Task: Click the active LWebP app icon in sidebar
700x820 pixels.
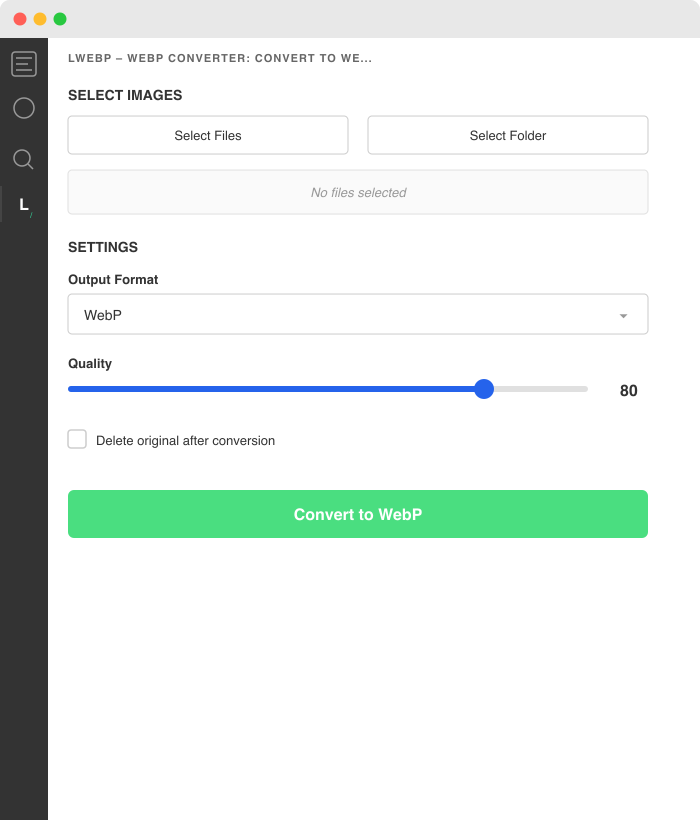Action: coord(23,204)
